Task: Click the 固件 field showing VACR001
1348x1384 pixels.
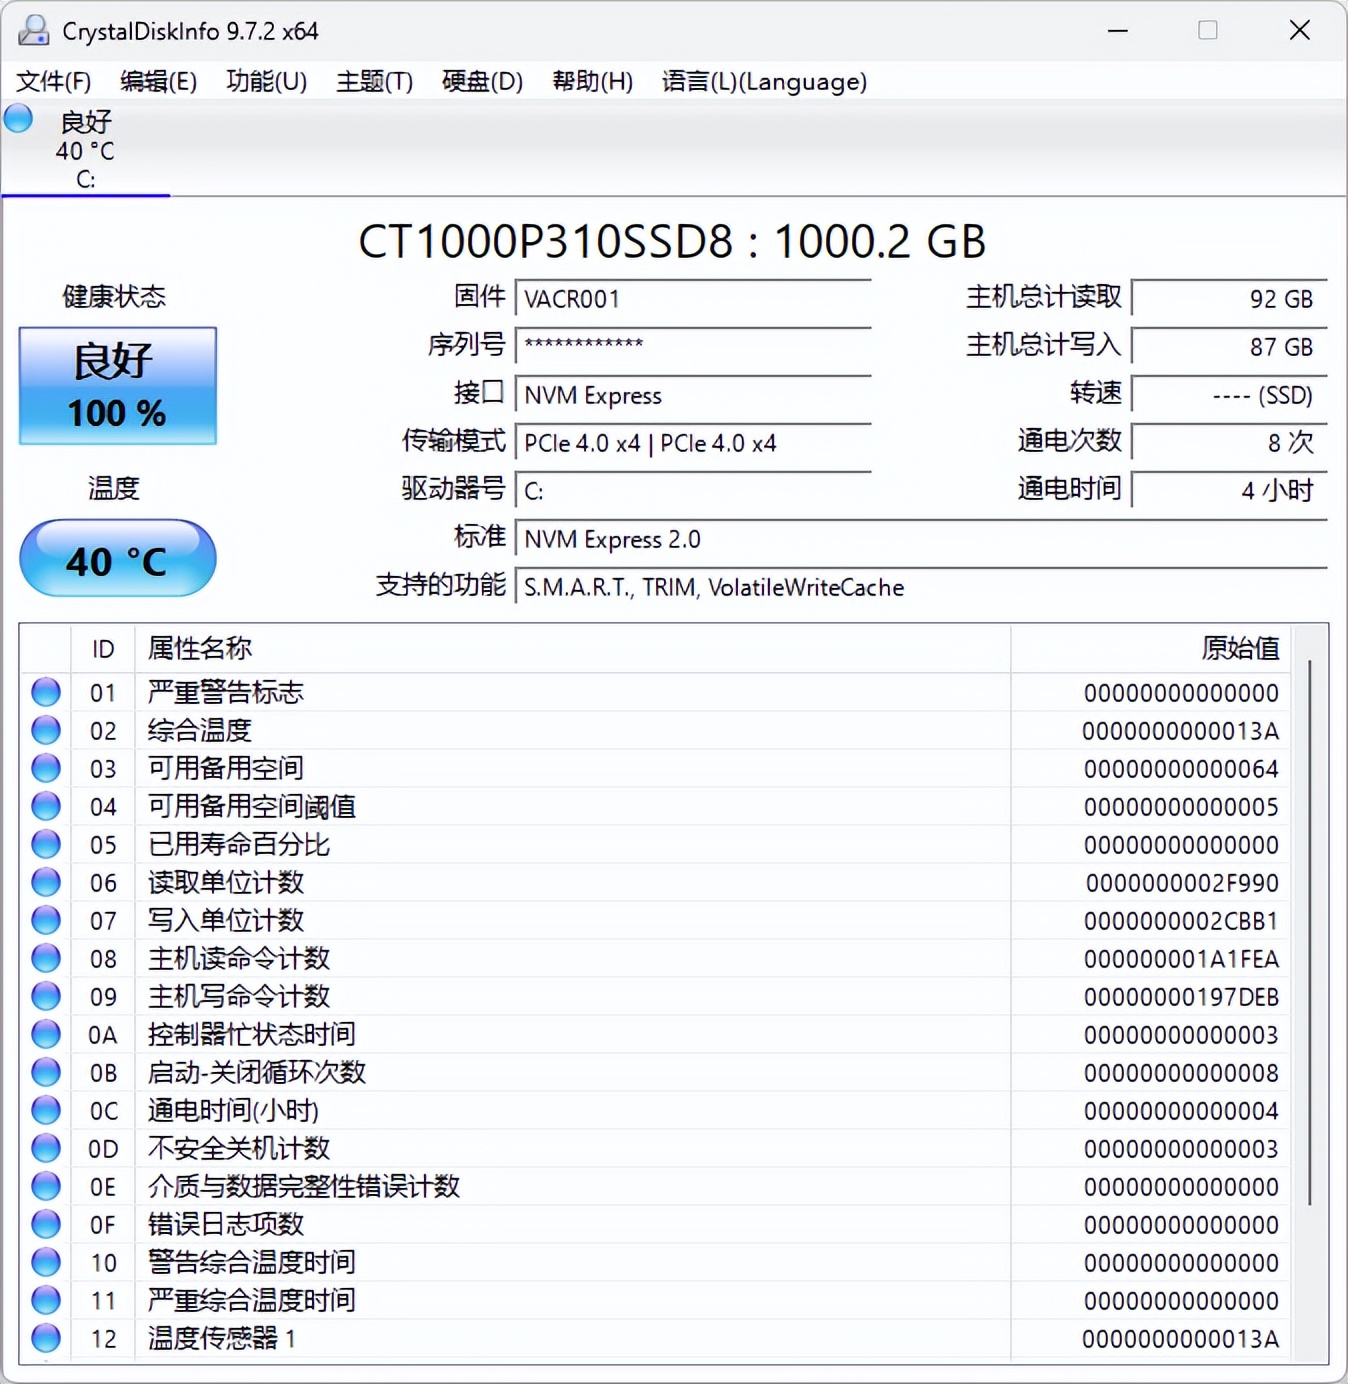Action: point(693,299)
